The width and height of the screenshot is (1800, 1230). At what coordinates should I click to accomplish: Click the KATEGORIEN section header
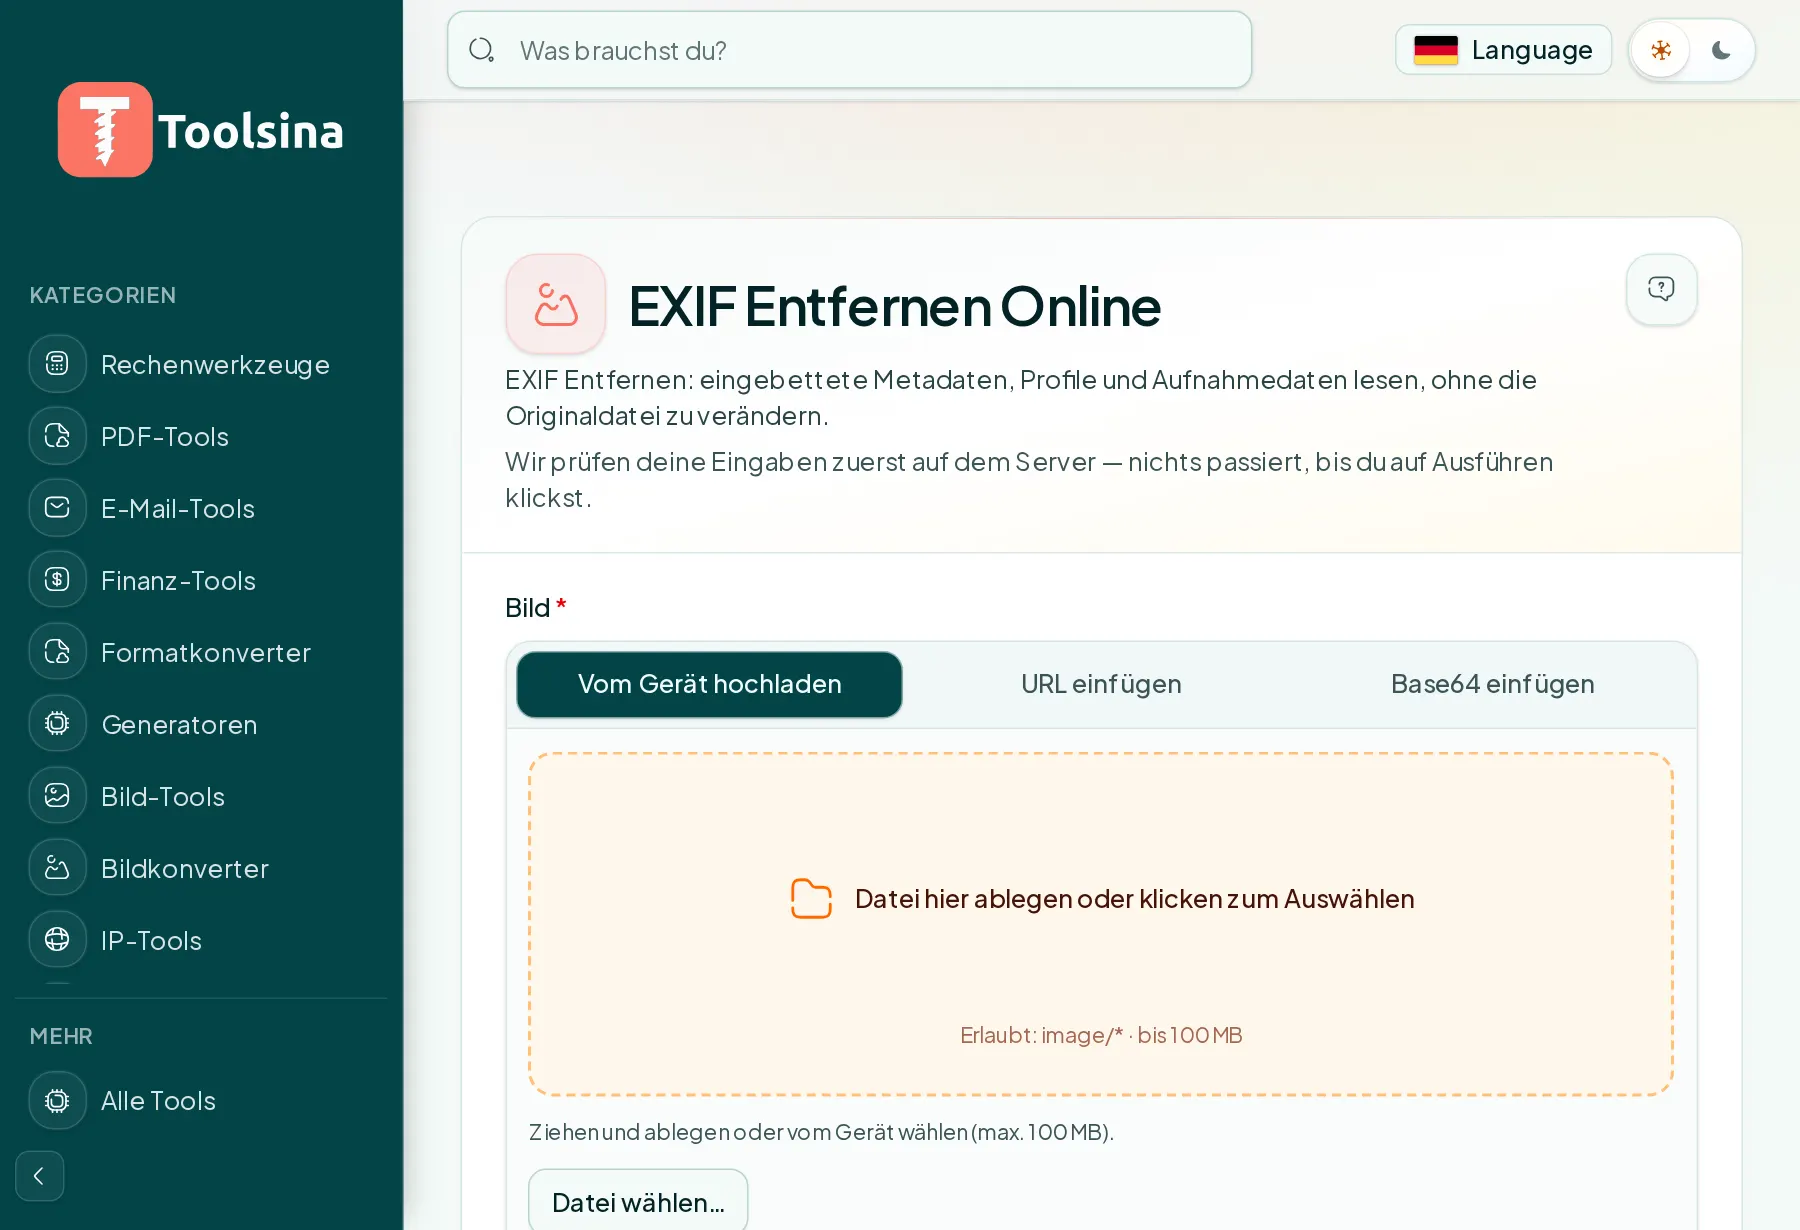pyautogui.click(x=103, y=295)
